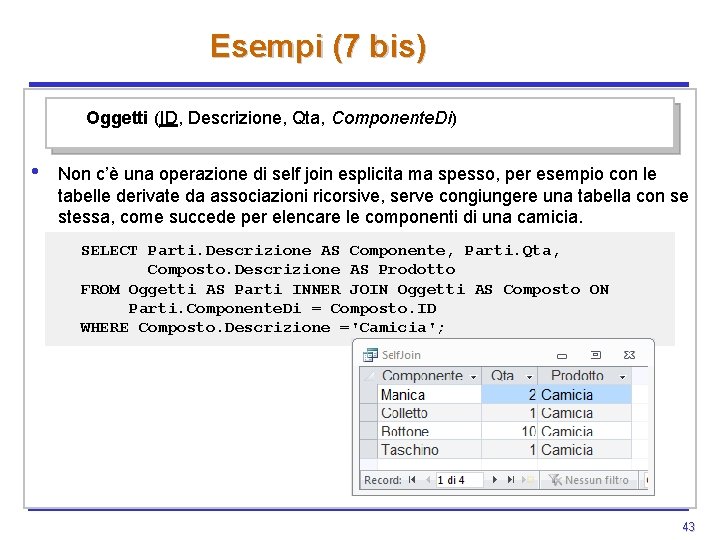Click 'Camicia' in the Taschino row
The image size is (720, 540).
point(585,450)
